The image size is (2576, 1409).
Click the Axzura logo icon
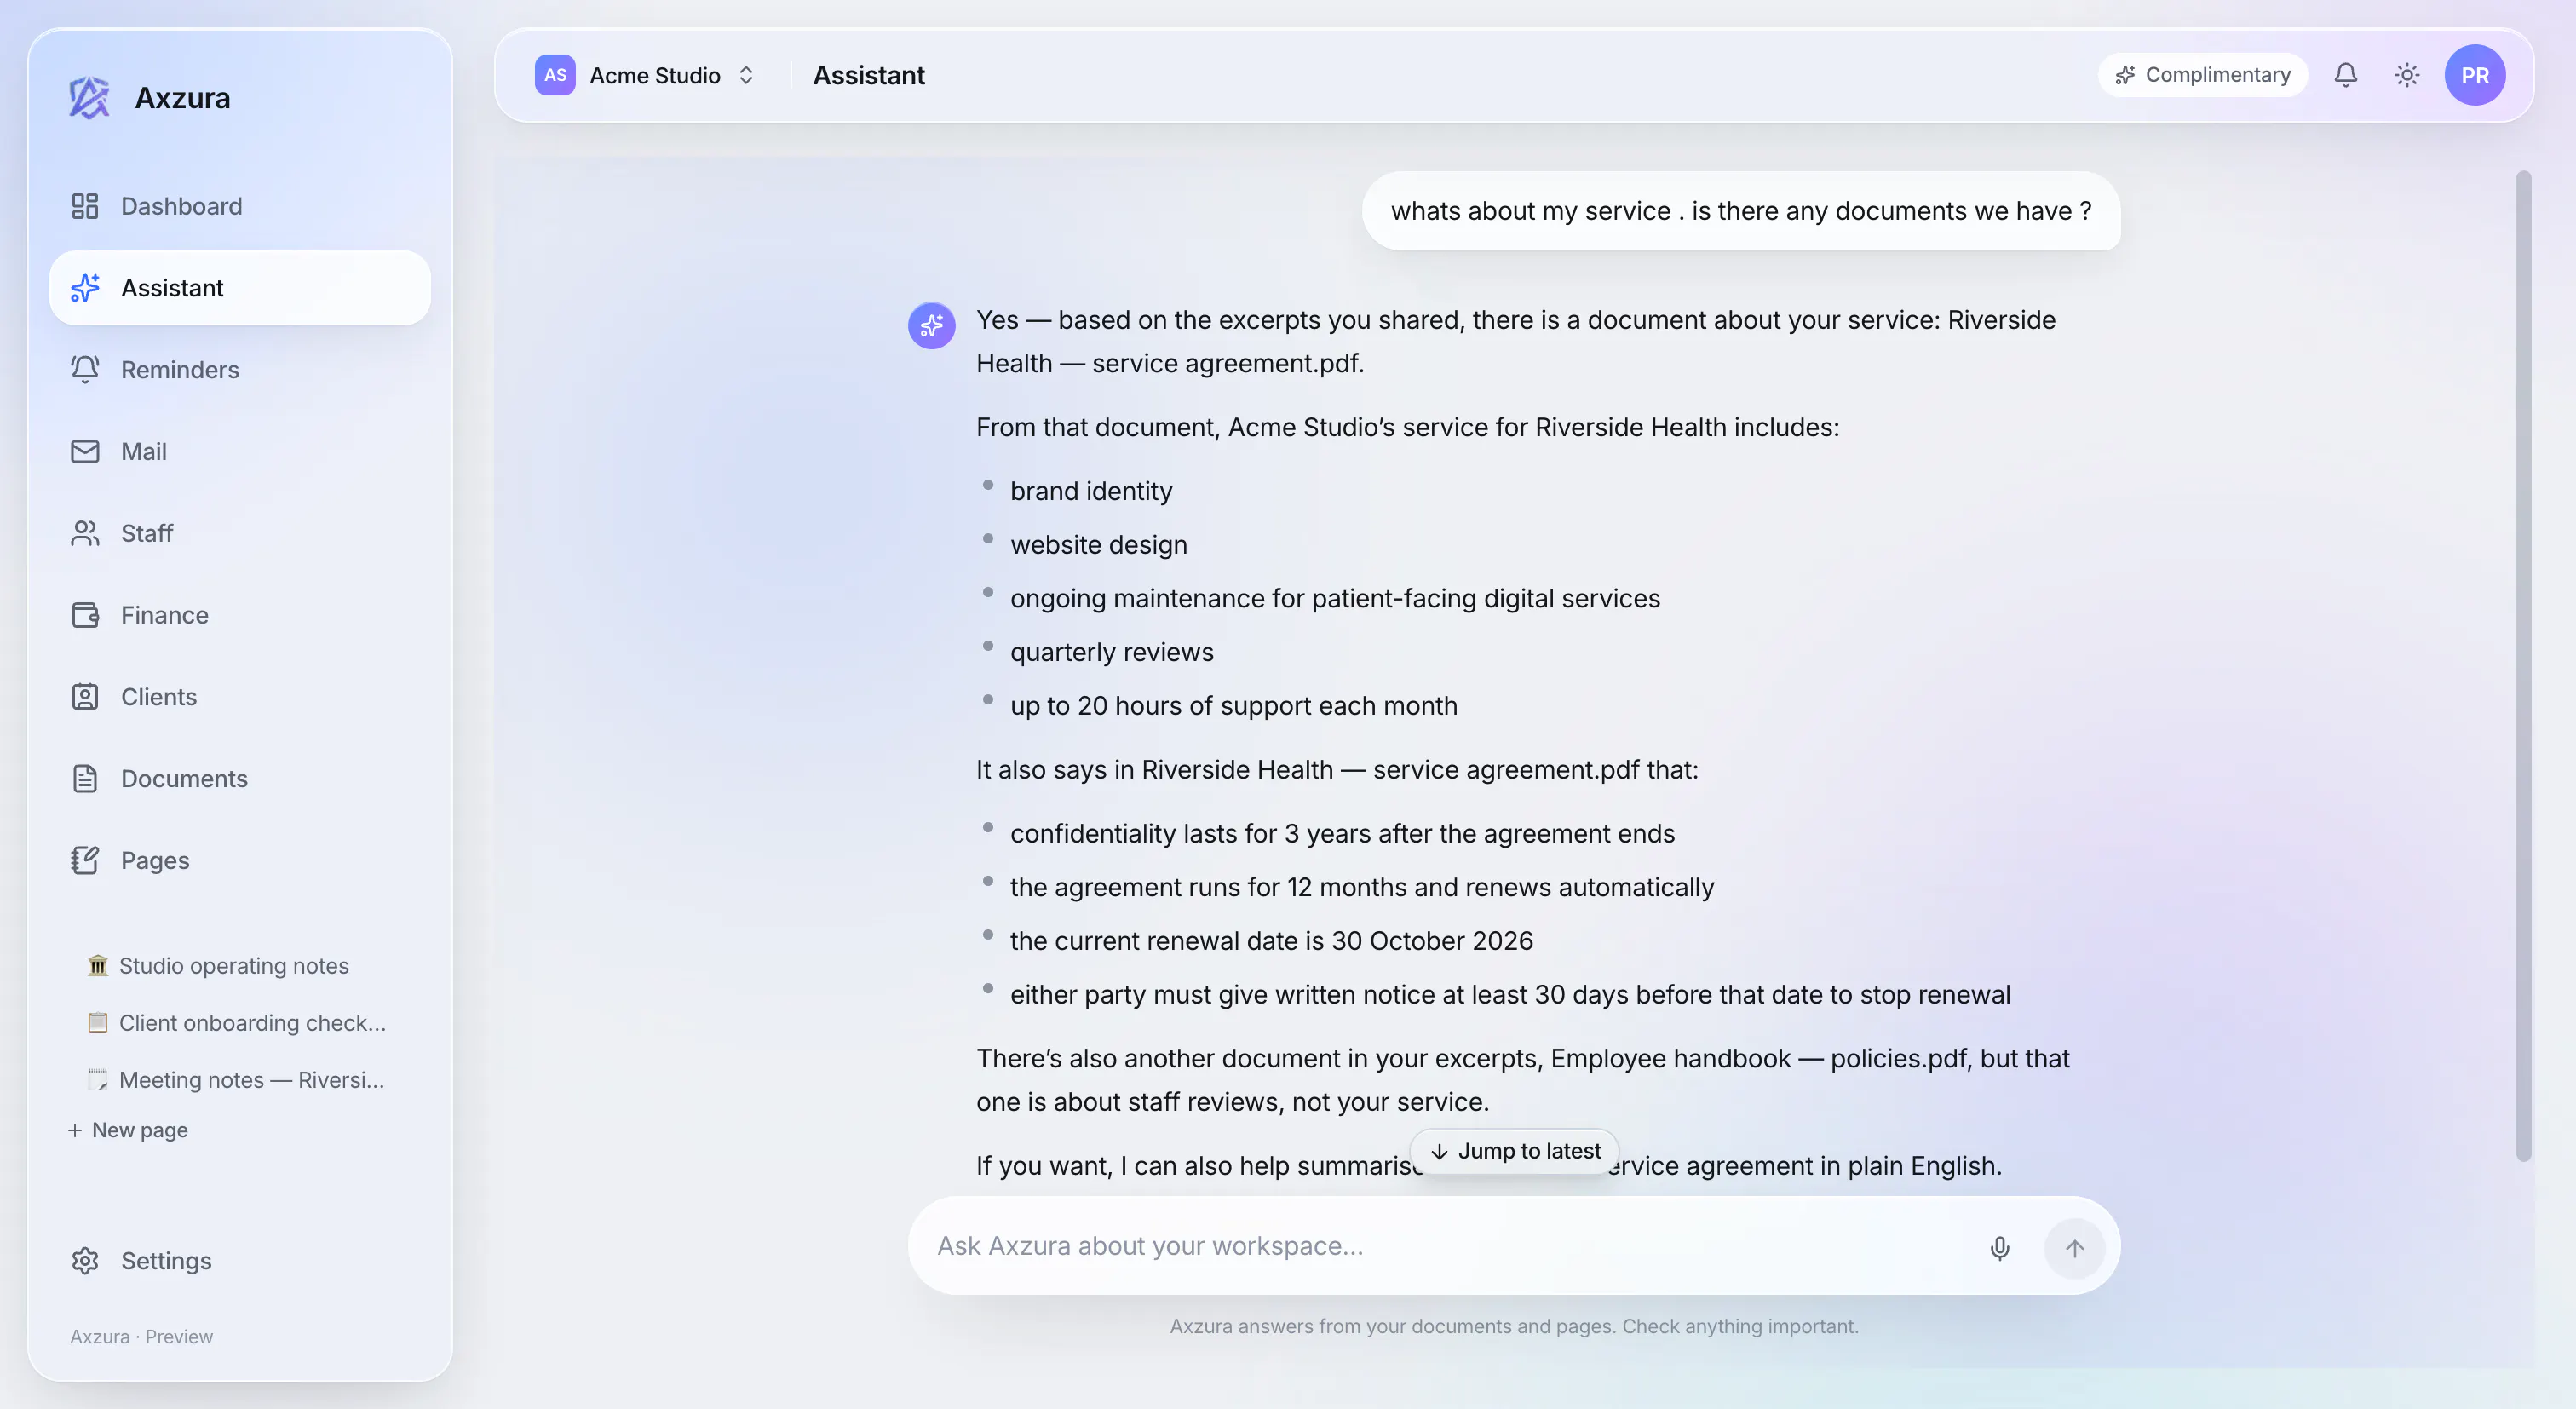pyautogui.click(x=89, y=98)
